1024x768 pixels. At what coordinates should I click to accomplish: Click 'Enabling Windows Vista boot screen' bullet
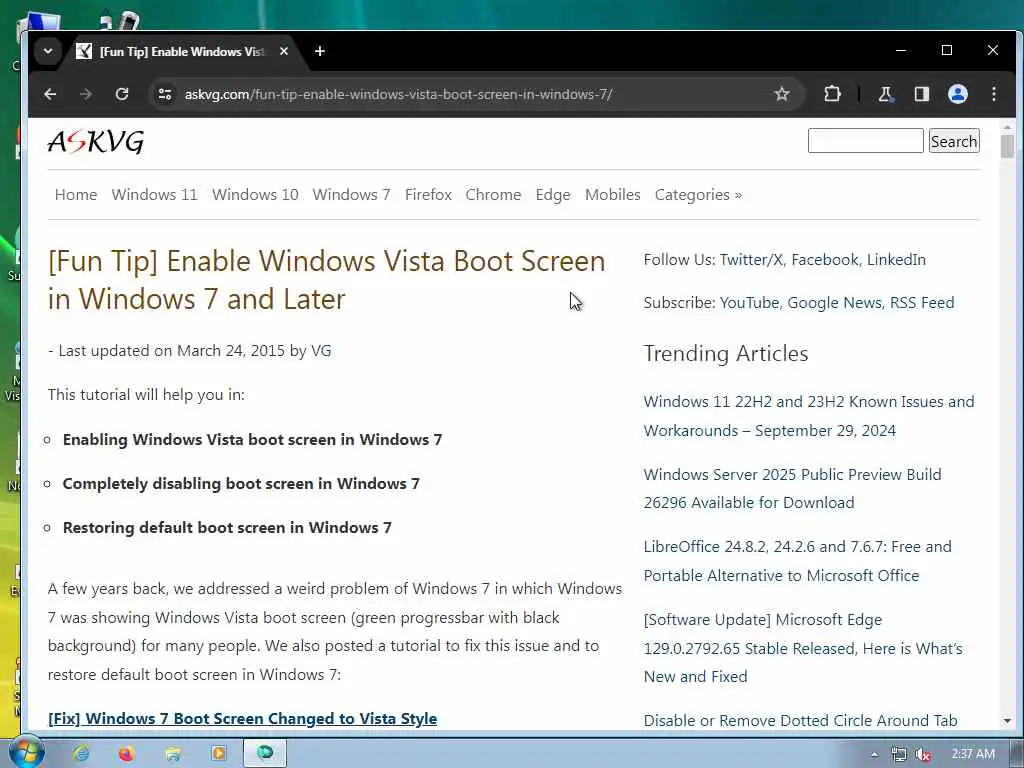252,440
